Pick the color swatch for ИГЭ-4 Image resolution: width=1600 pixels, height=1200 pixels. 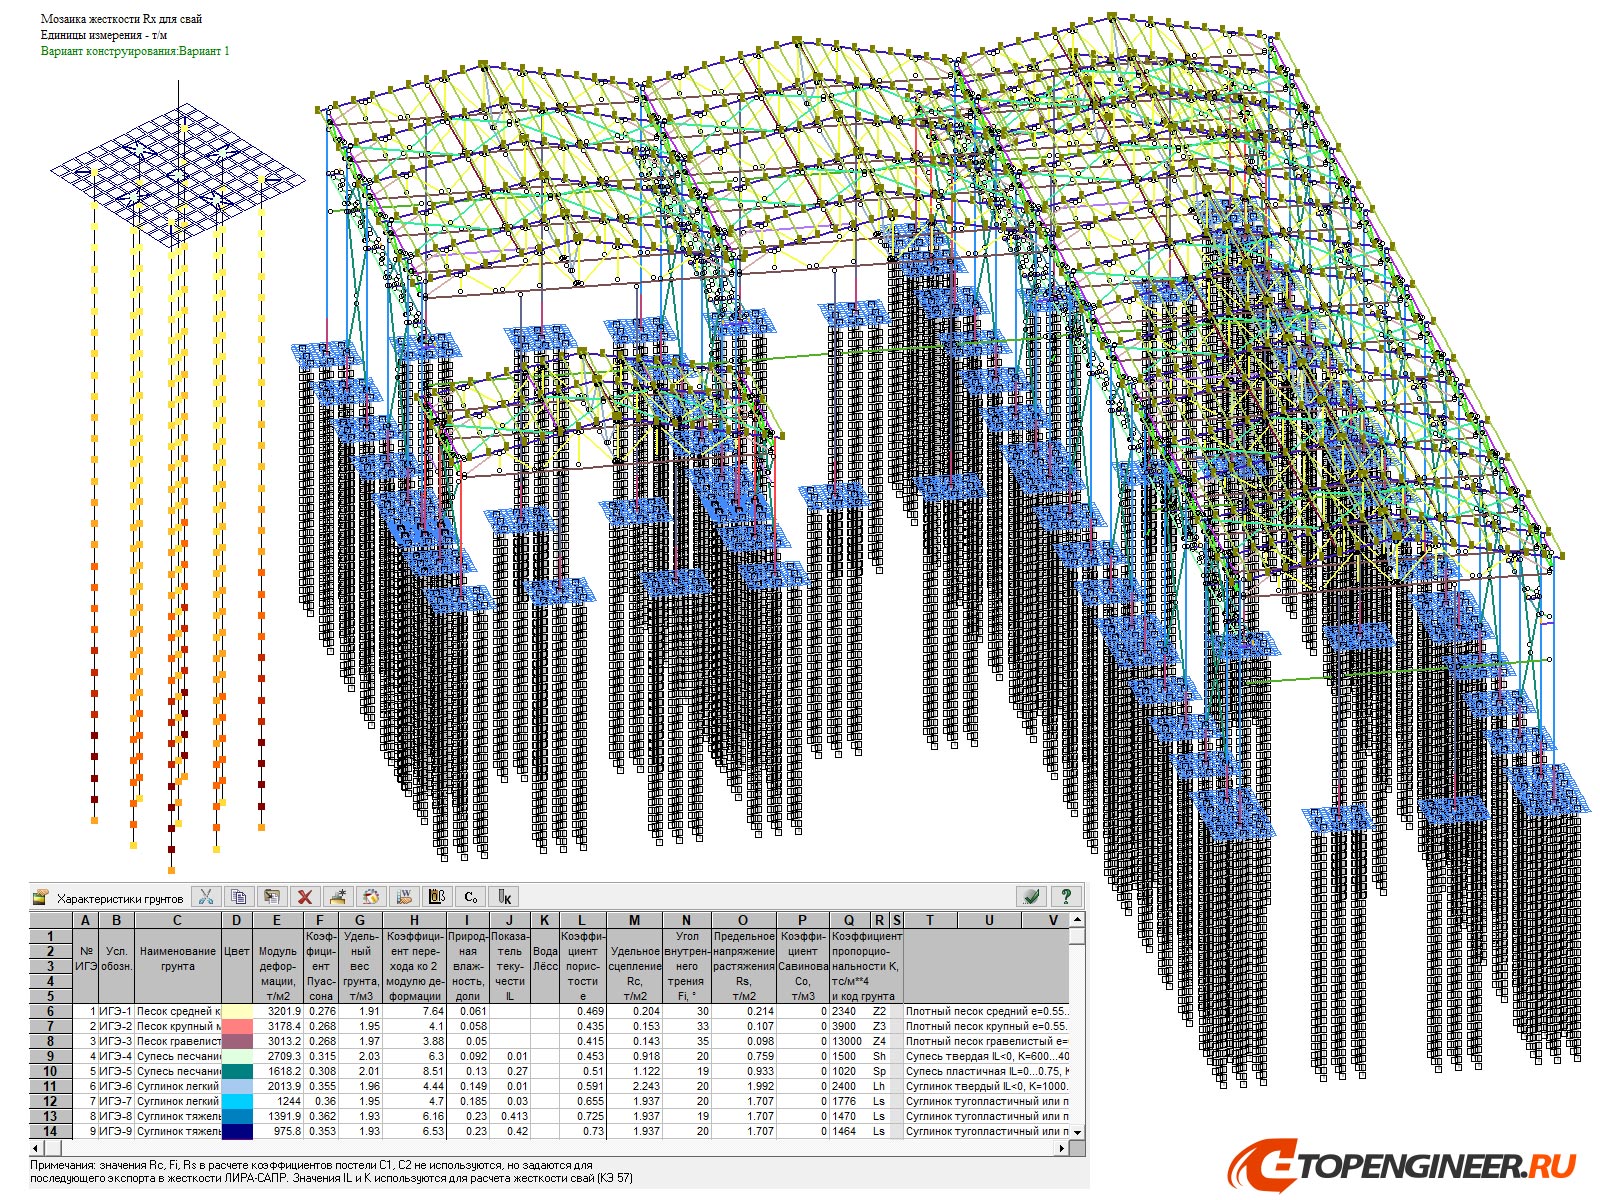click(237, 1056)
